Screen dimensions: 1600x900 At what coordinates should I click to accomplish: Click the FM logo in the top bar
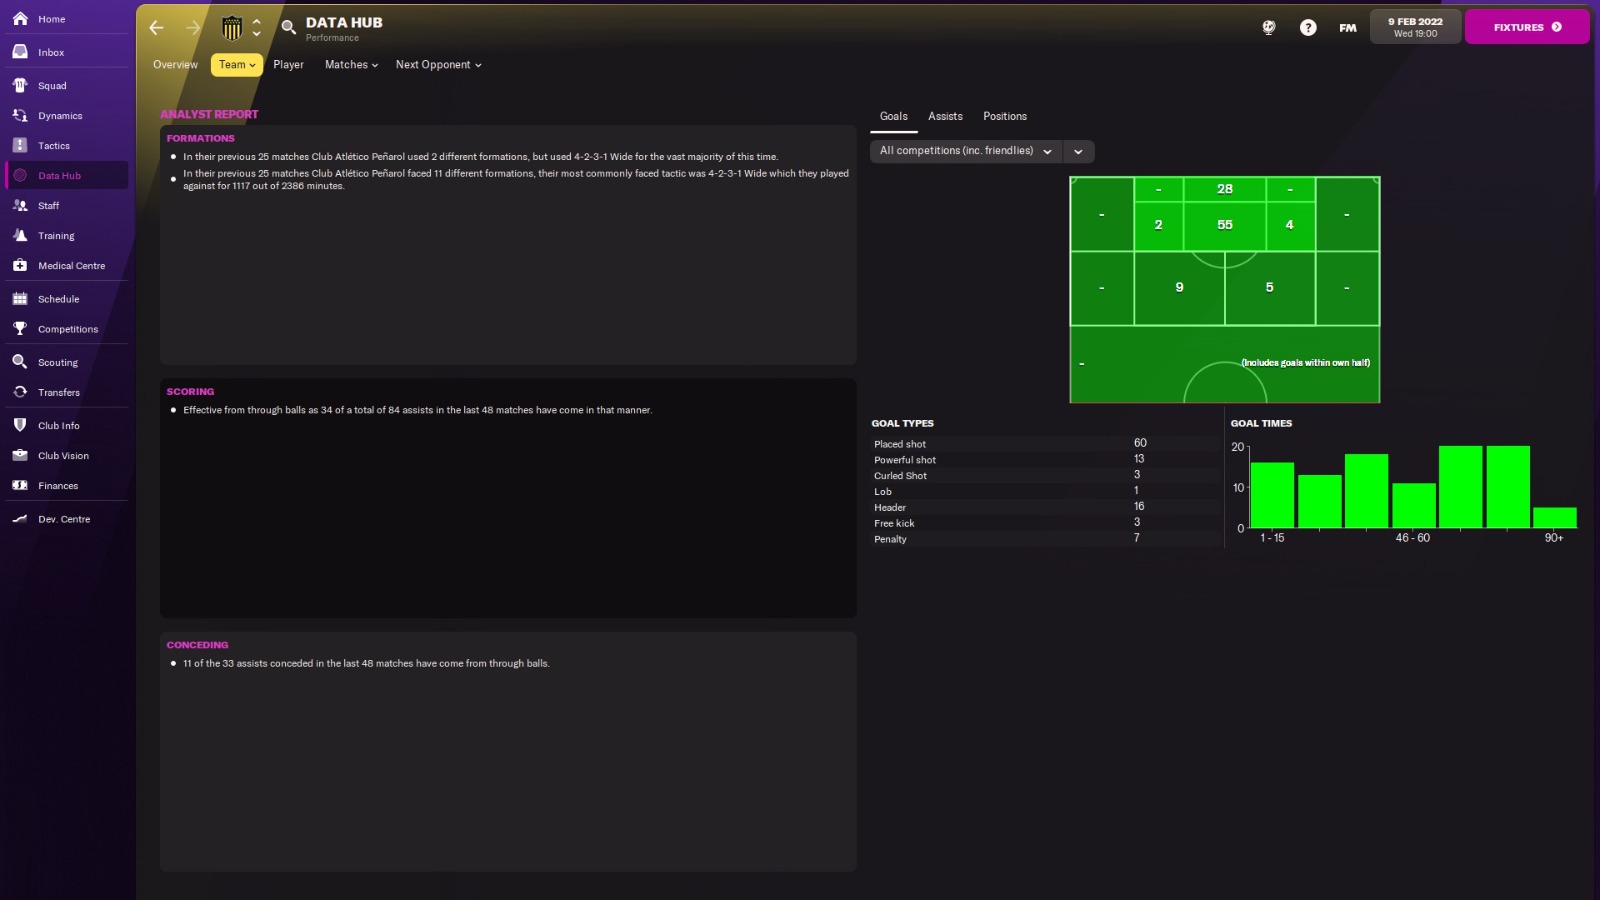point(1346,28)
